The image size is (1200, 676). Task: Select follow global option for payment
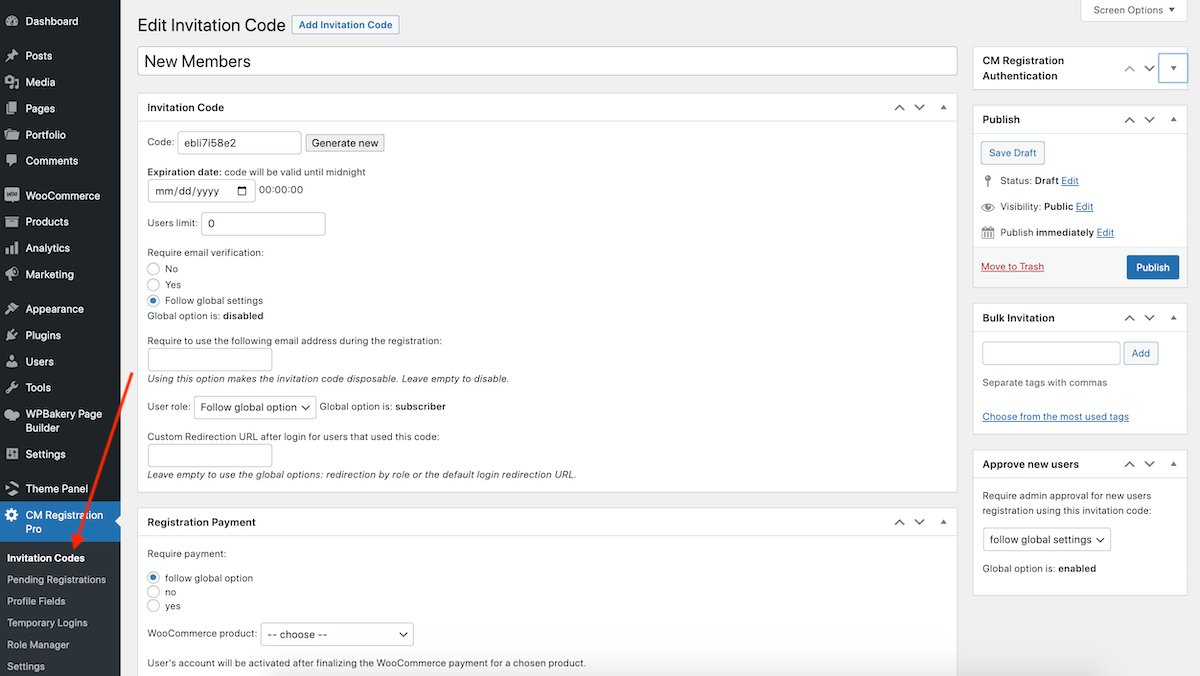point(154,578)
